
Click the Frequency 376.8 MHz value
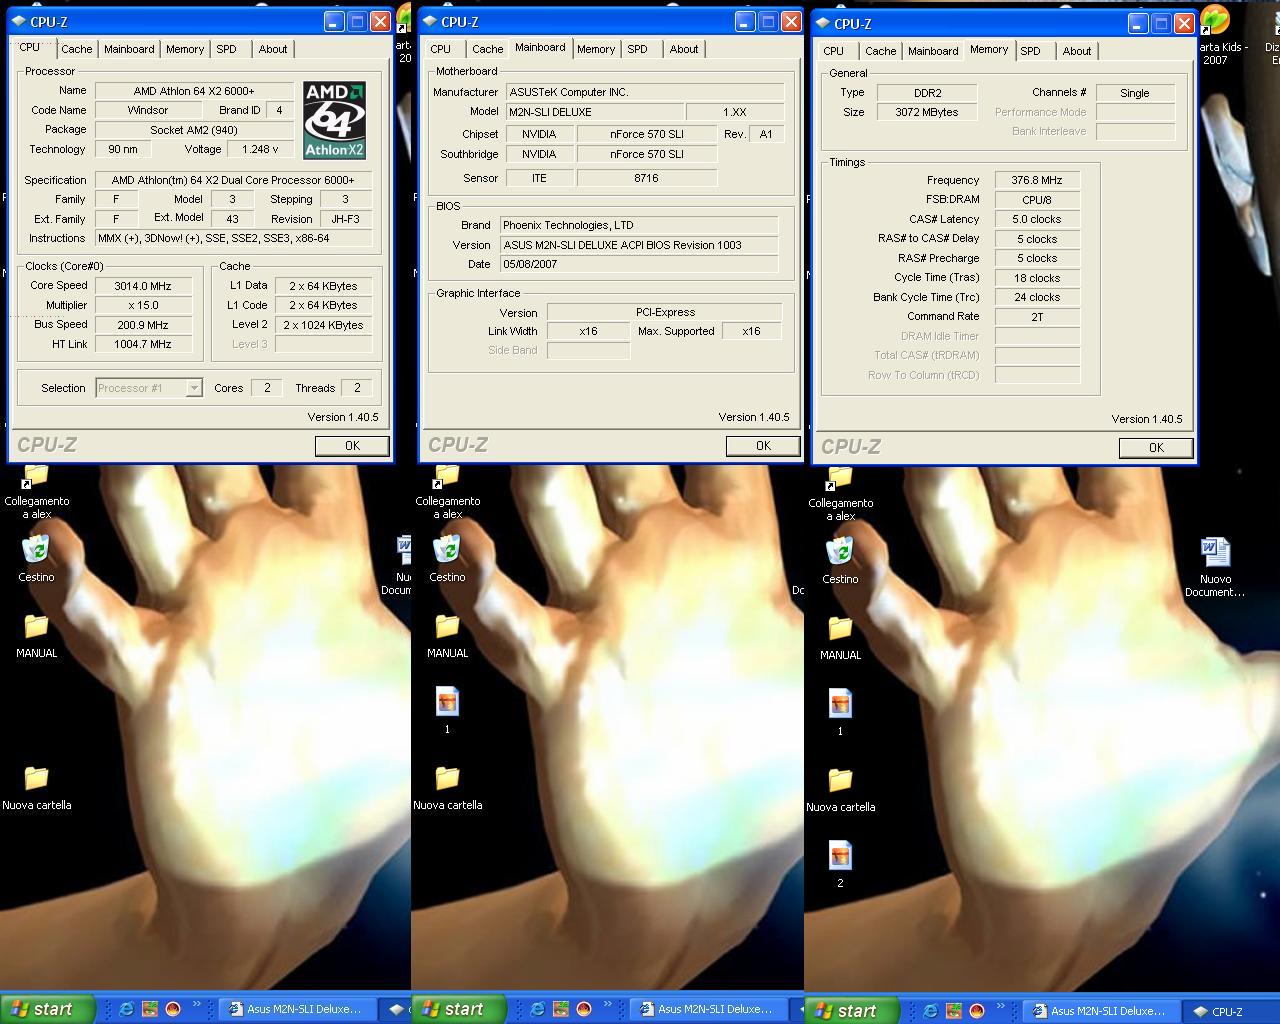tap(1037, 180)
